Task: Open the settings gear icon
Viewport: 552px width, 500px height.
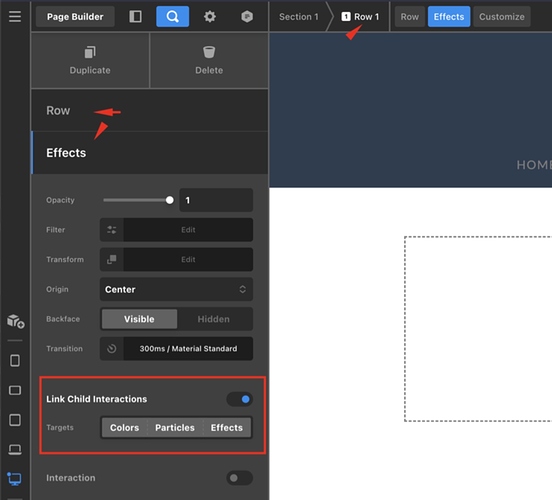Action: click(210, 17)
